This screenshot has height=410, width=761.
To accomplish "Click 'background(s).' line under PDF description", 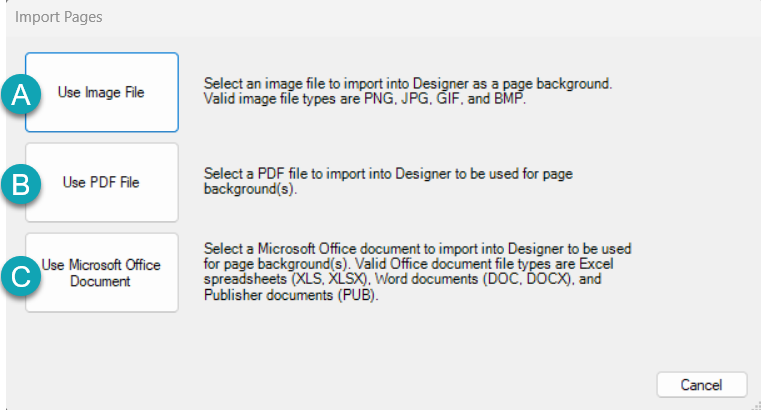I will [250, 189].
